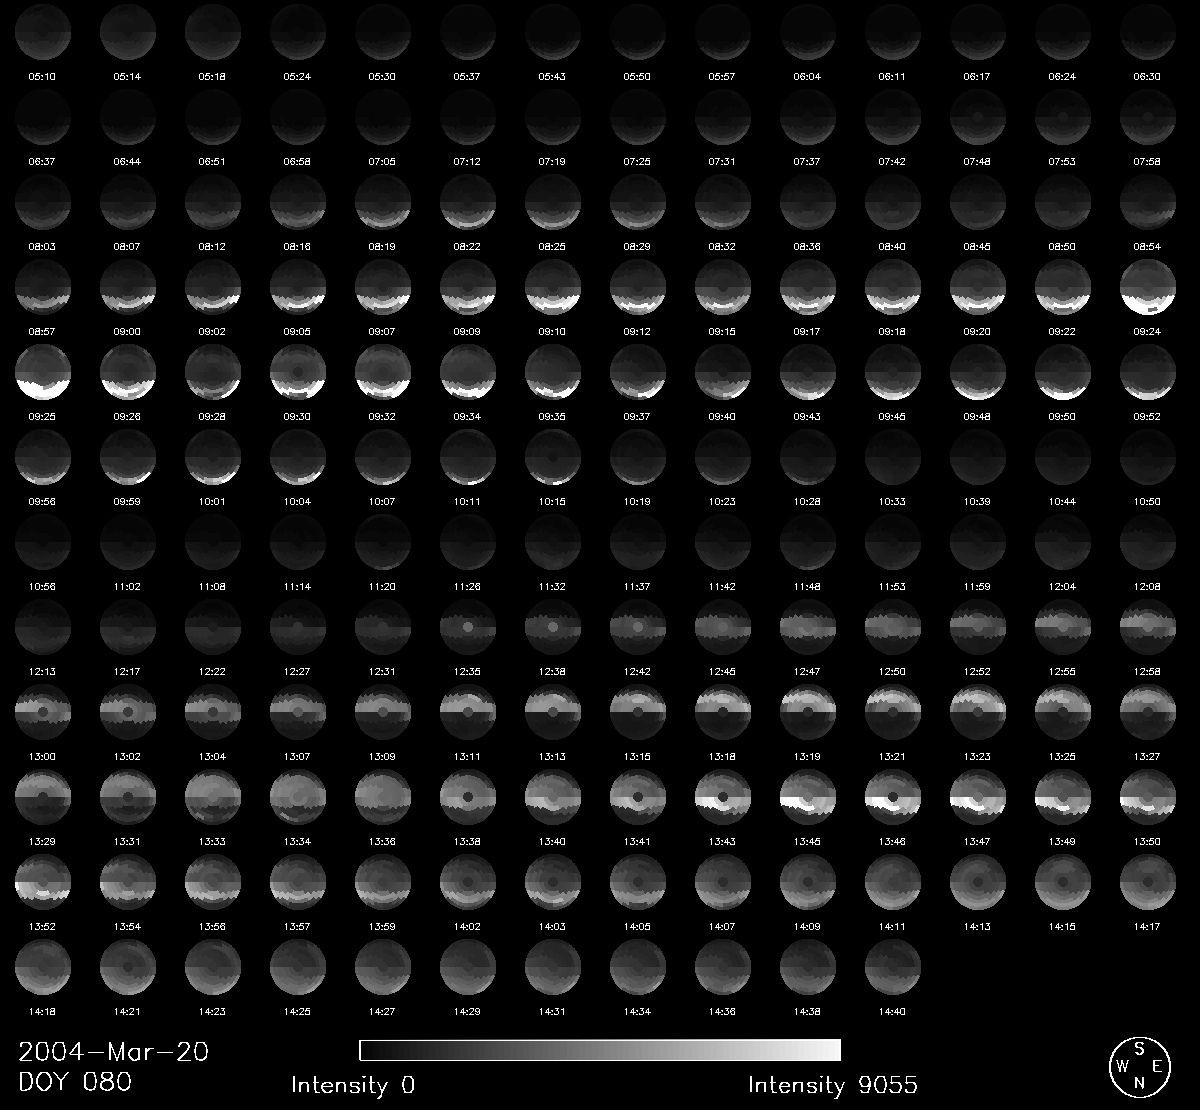Click the intensity grayscale color bar
The width and height of the screenshot is (1200, 1110).
pos(599,1049)
